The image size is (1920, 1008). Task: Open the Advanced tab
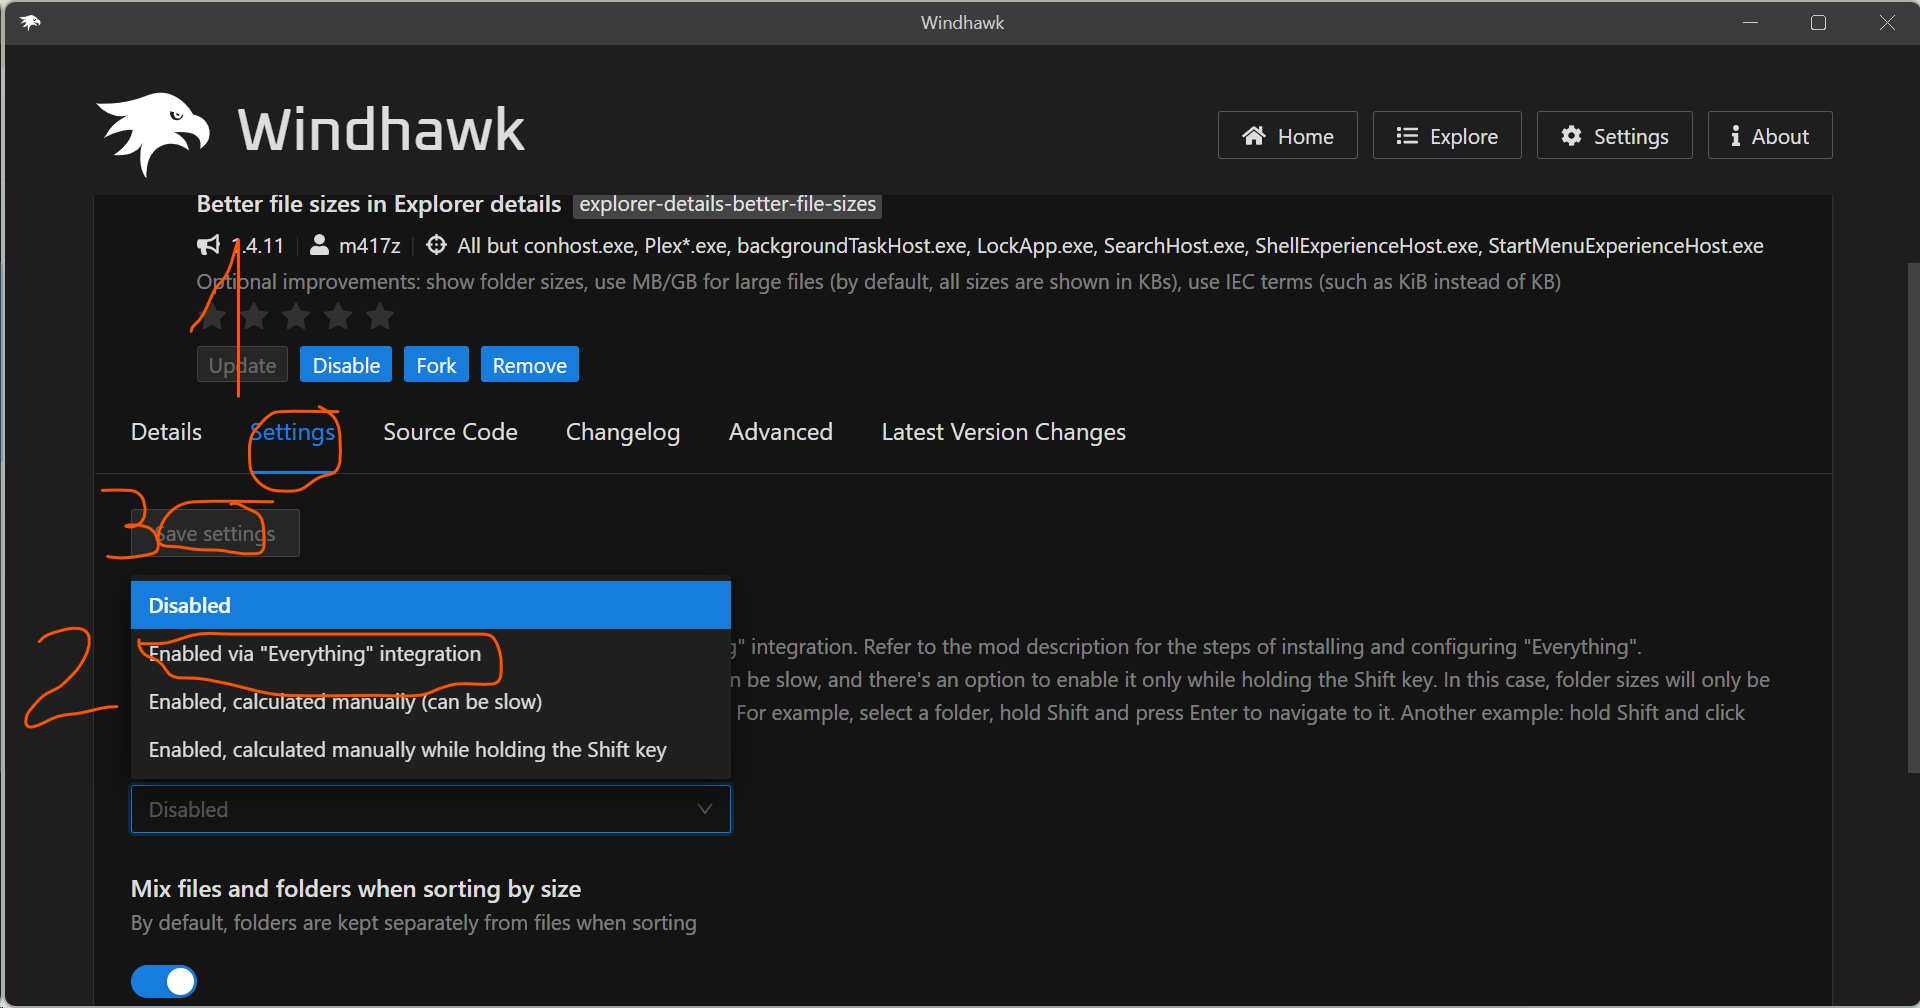point(781,432)
